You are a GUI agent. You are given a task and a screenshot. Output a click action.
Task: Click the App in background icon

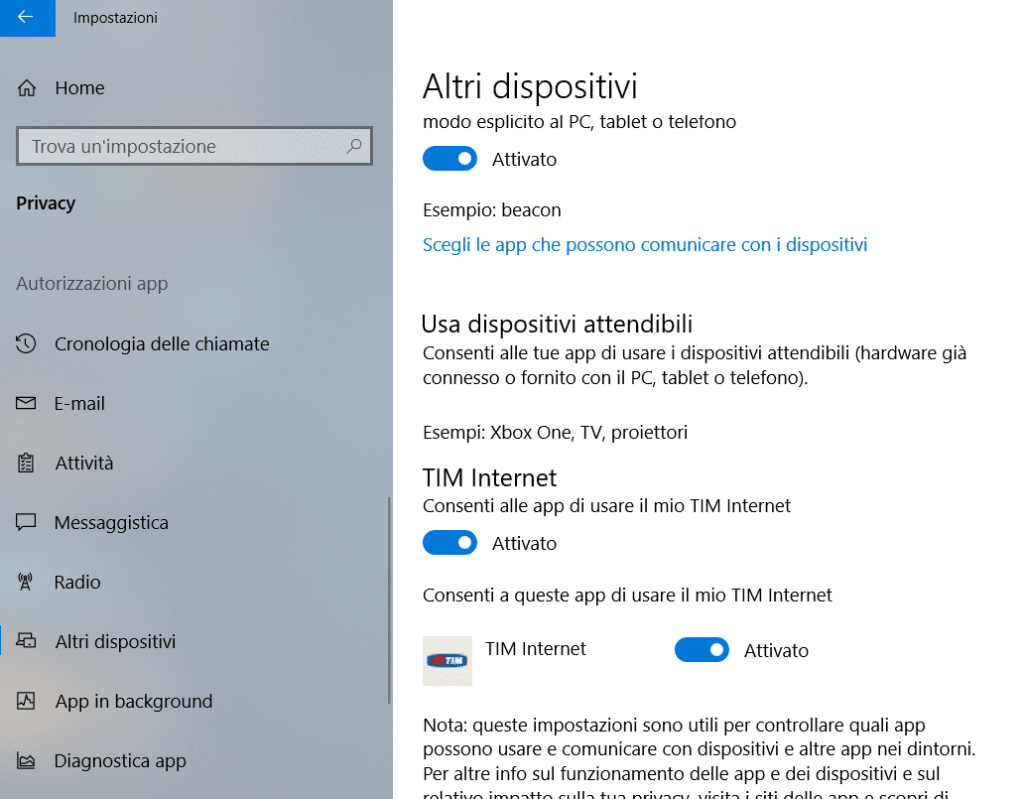(26, 701)
